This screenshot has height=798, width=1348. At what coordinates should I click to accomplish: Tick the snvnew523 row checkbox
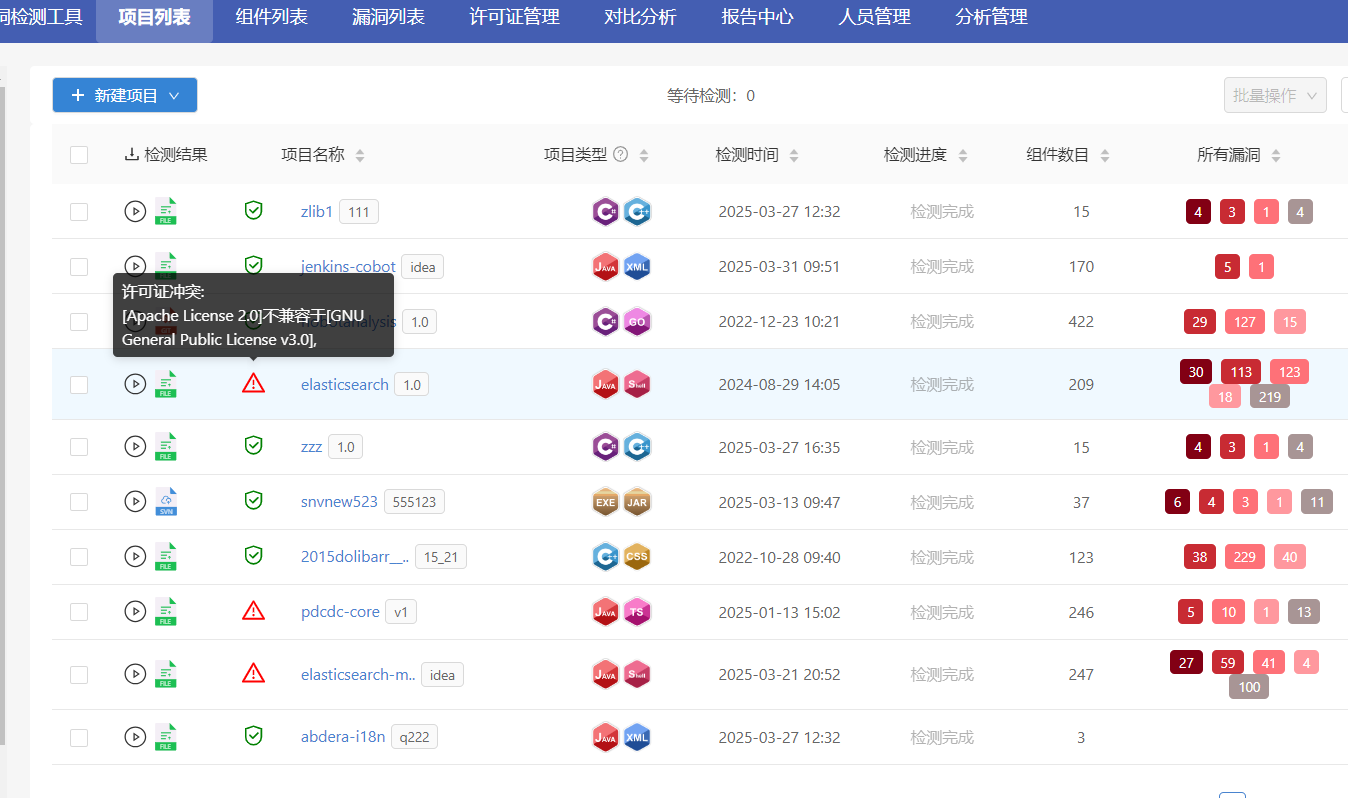coord(79,501)
